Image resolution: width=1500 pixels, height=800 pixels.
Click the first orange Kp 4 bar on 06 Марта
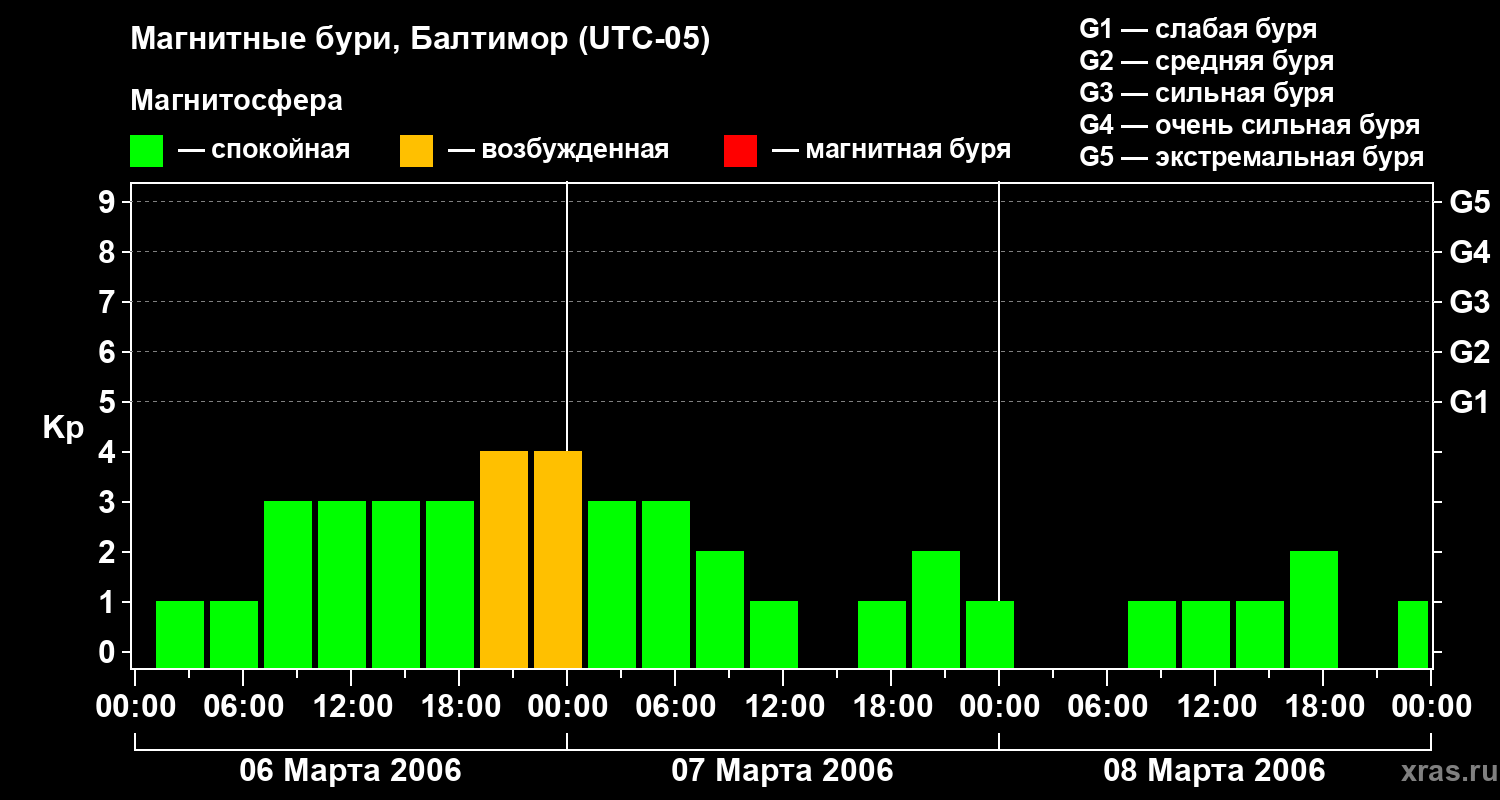(504, 560)
